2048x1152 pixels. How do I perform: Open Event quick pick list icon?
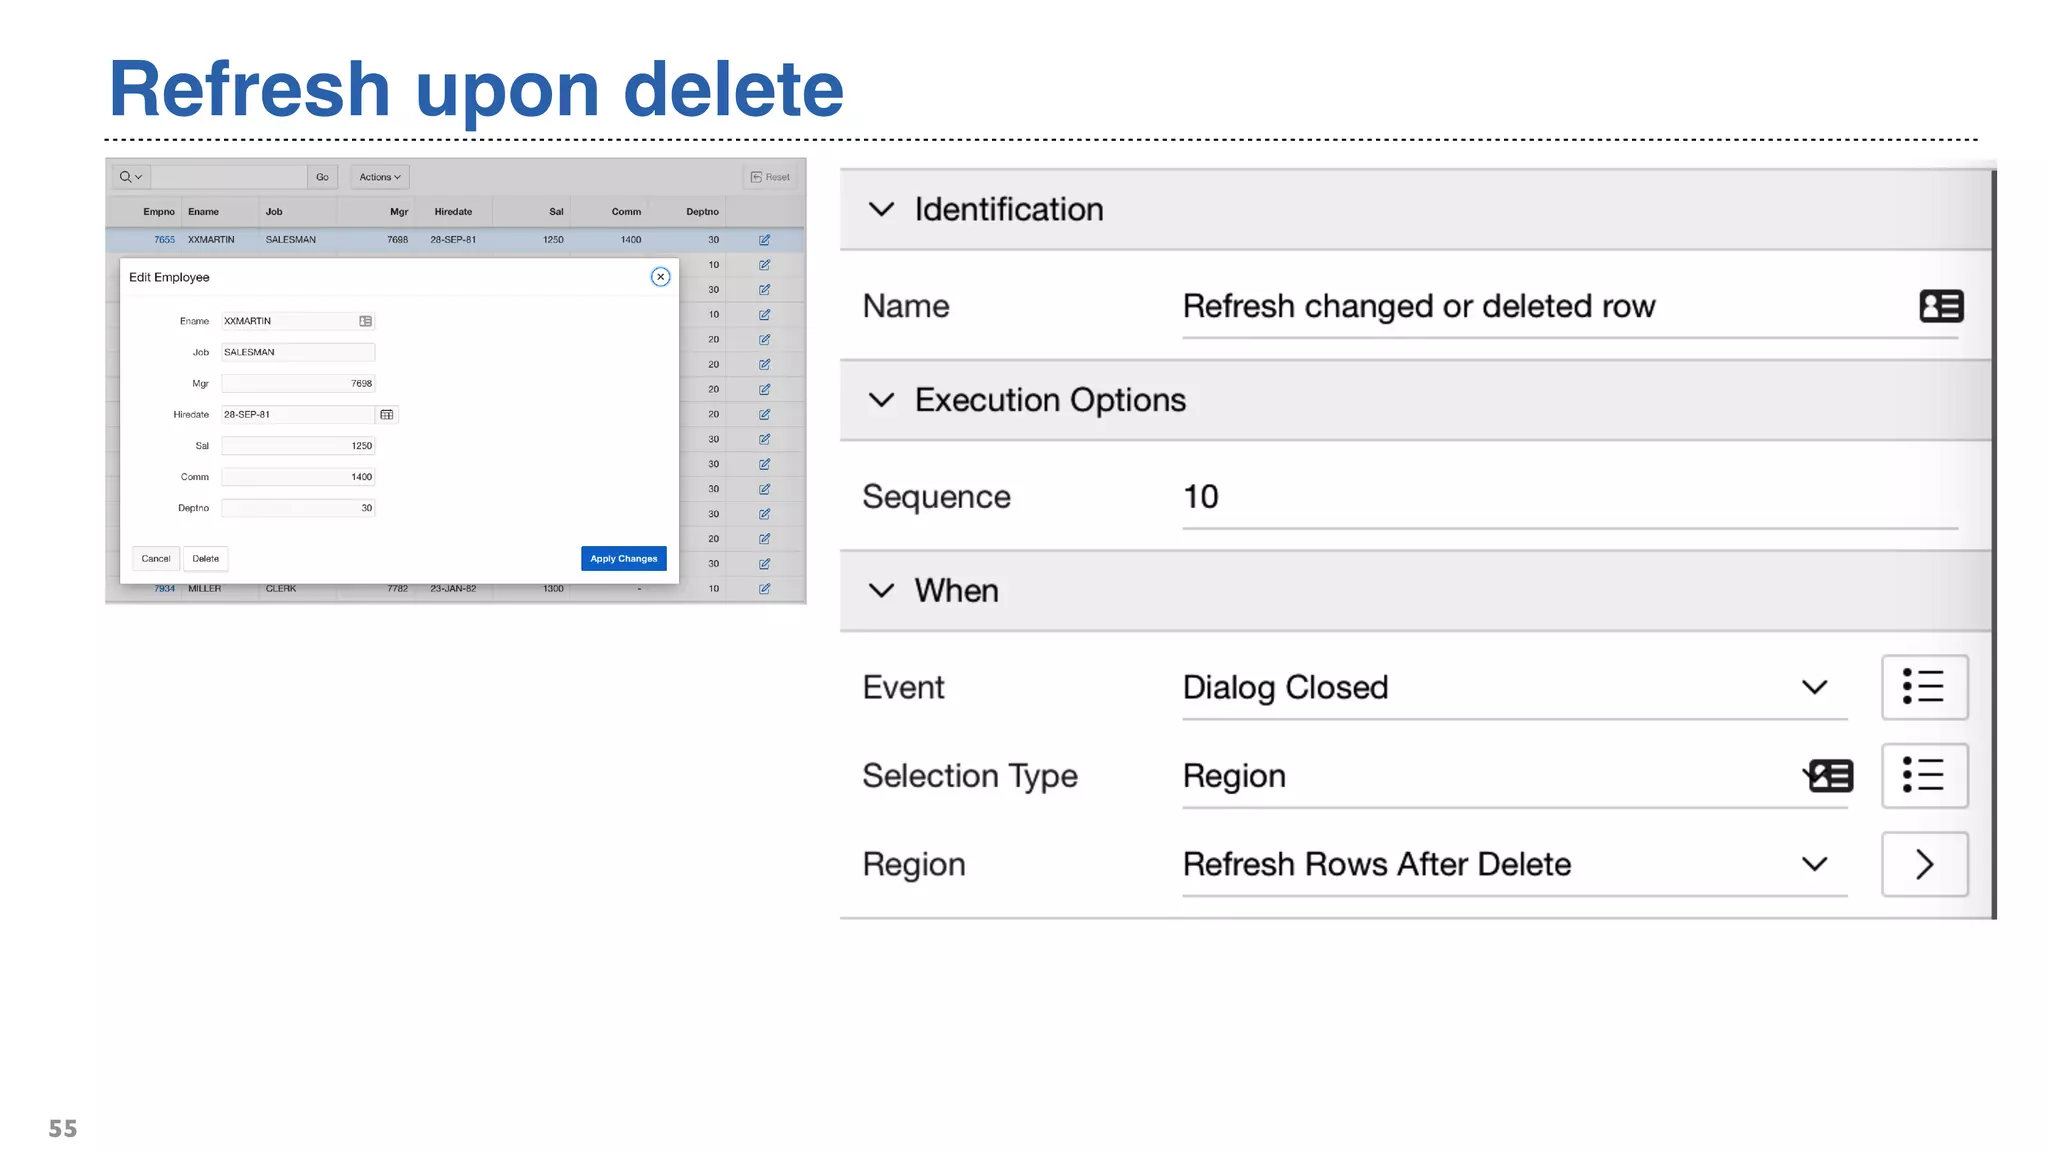coord(1923,687)
